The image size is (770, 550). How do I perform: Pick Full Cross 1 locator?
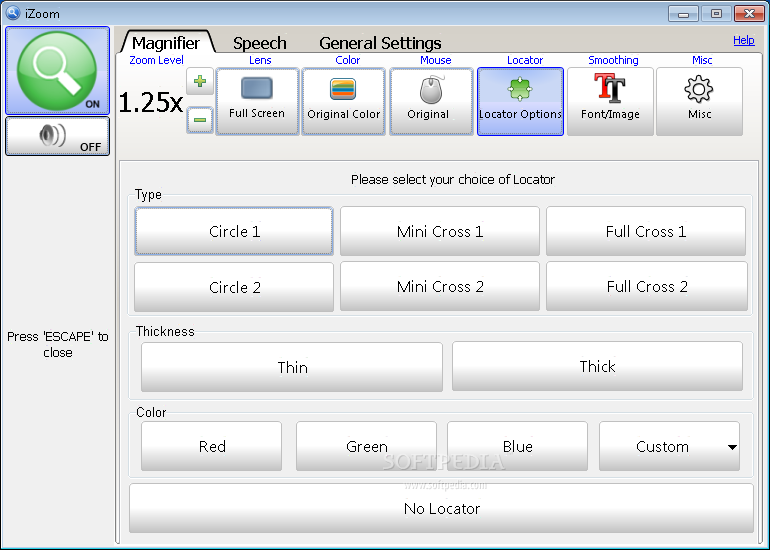coord(646,231)
